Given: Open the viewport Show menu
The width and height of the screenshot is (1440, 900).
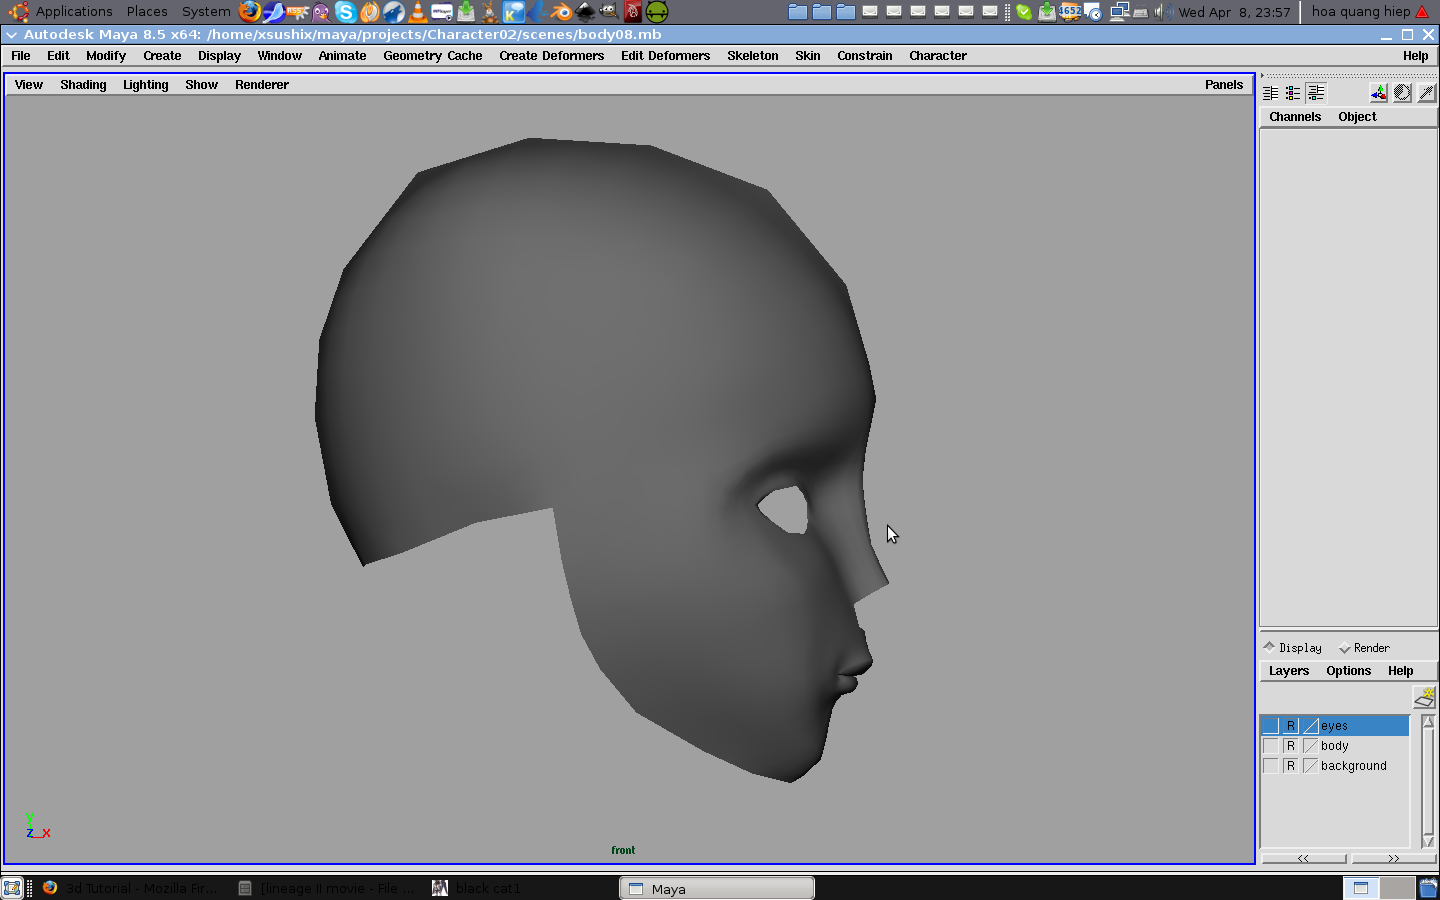Looking at the screenshot, I should [201, 85].
